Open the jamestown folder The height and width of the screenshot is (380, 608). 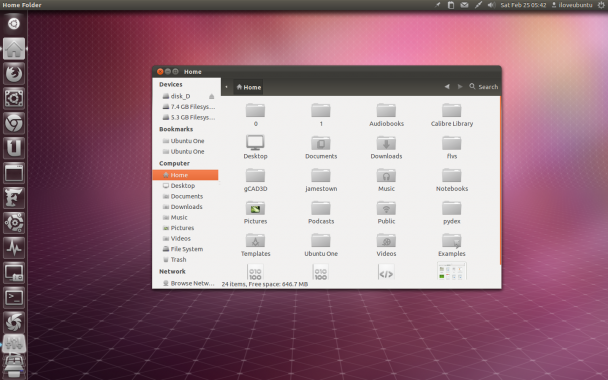click(x=321, y=180)
